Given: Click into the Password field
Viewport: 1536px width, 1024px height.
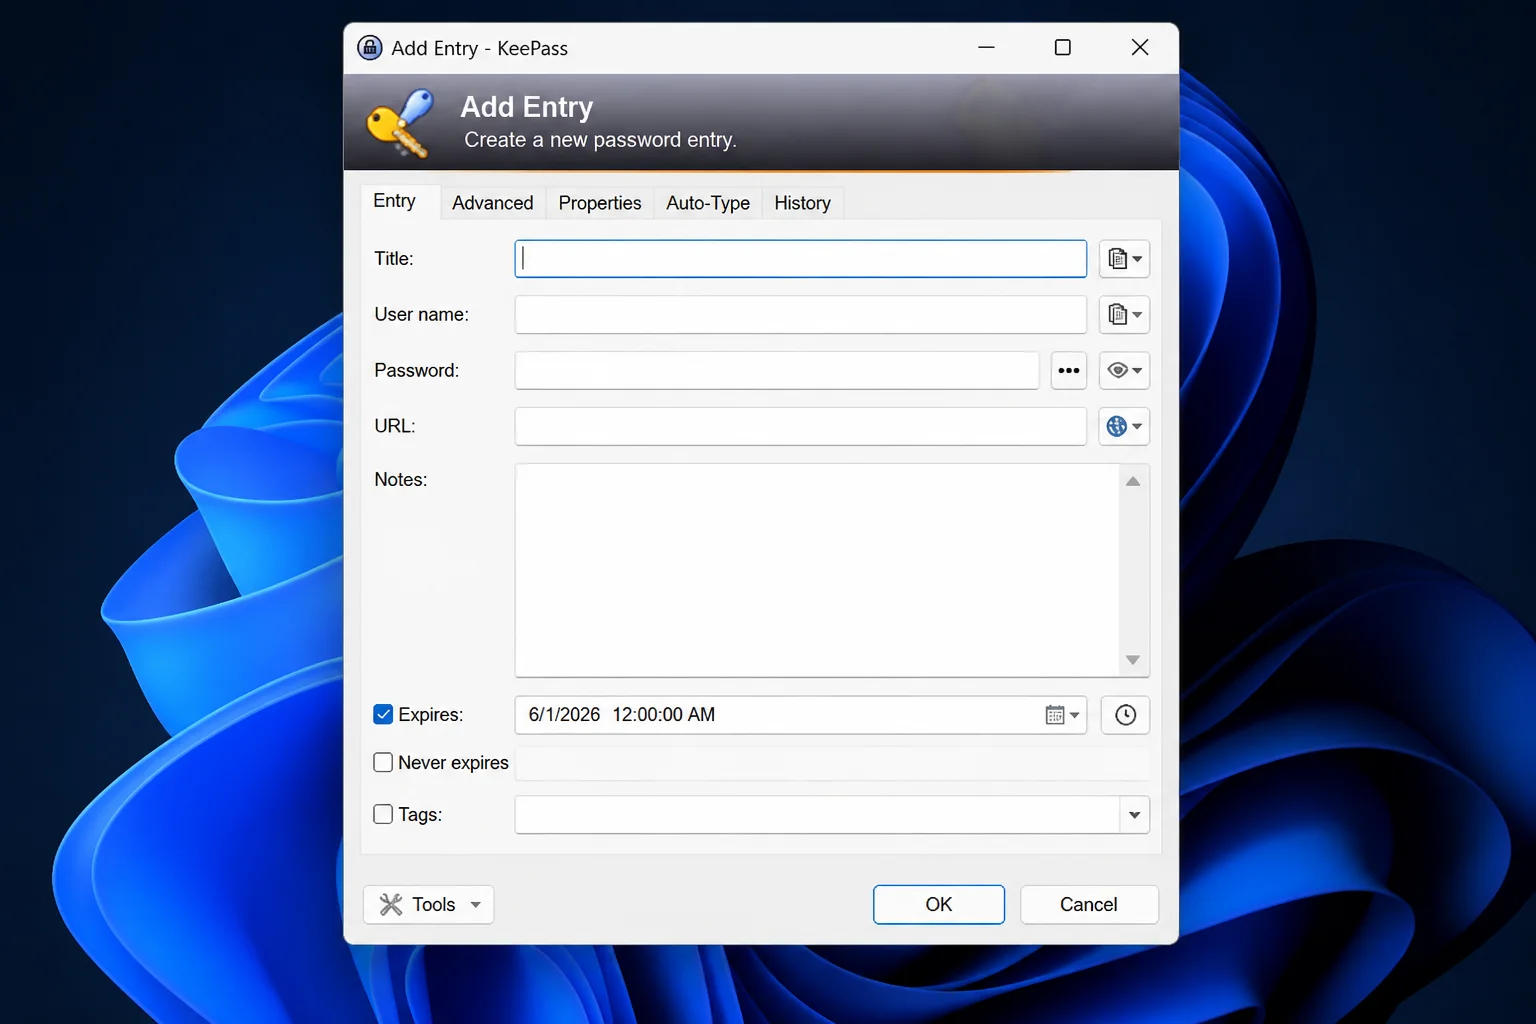Looking at the screenshot, I should (777, 371).
